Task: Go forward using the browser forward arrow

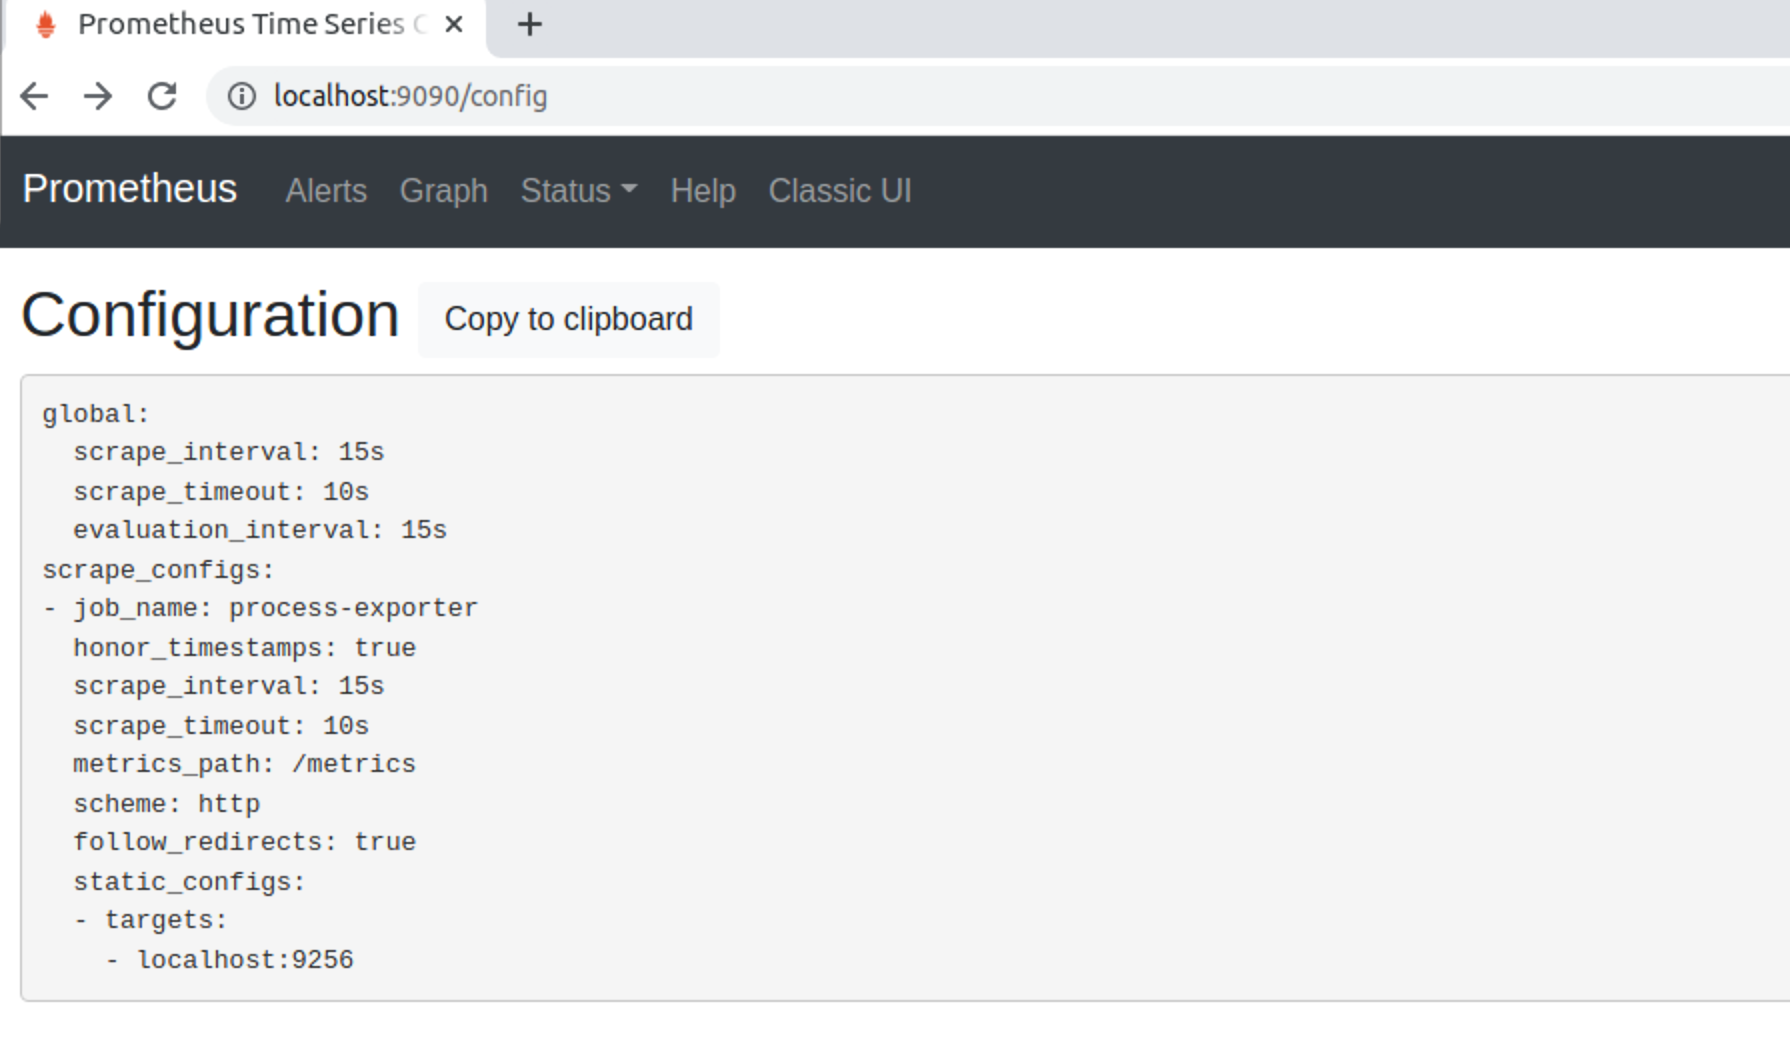Action: click(x=98, y=96)
